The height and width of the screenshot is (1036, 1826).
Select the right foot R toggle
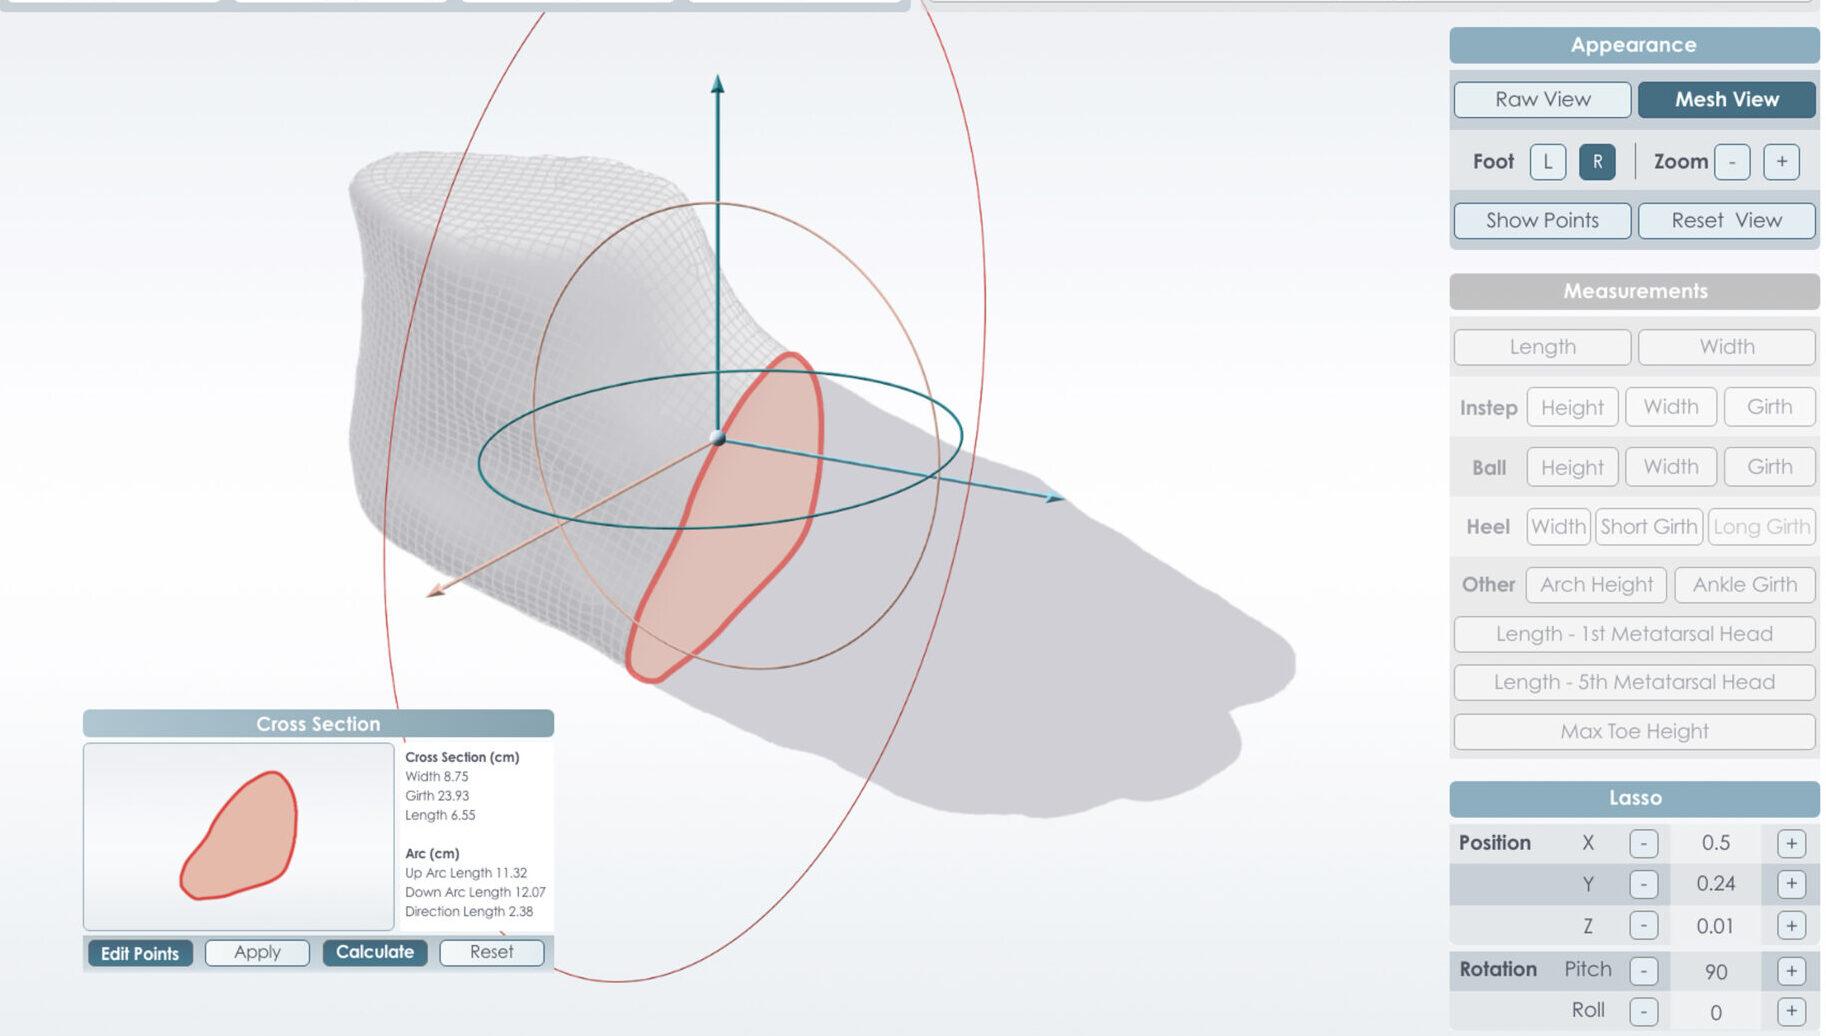click(1596, 162)
